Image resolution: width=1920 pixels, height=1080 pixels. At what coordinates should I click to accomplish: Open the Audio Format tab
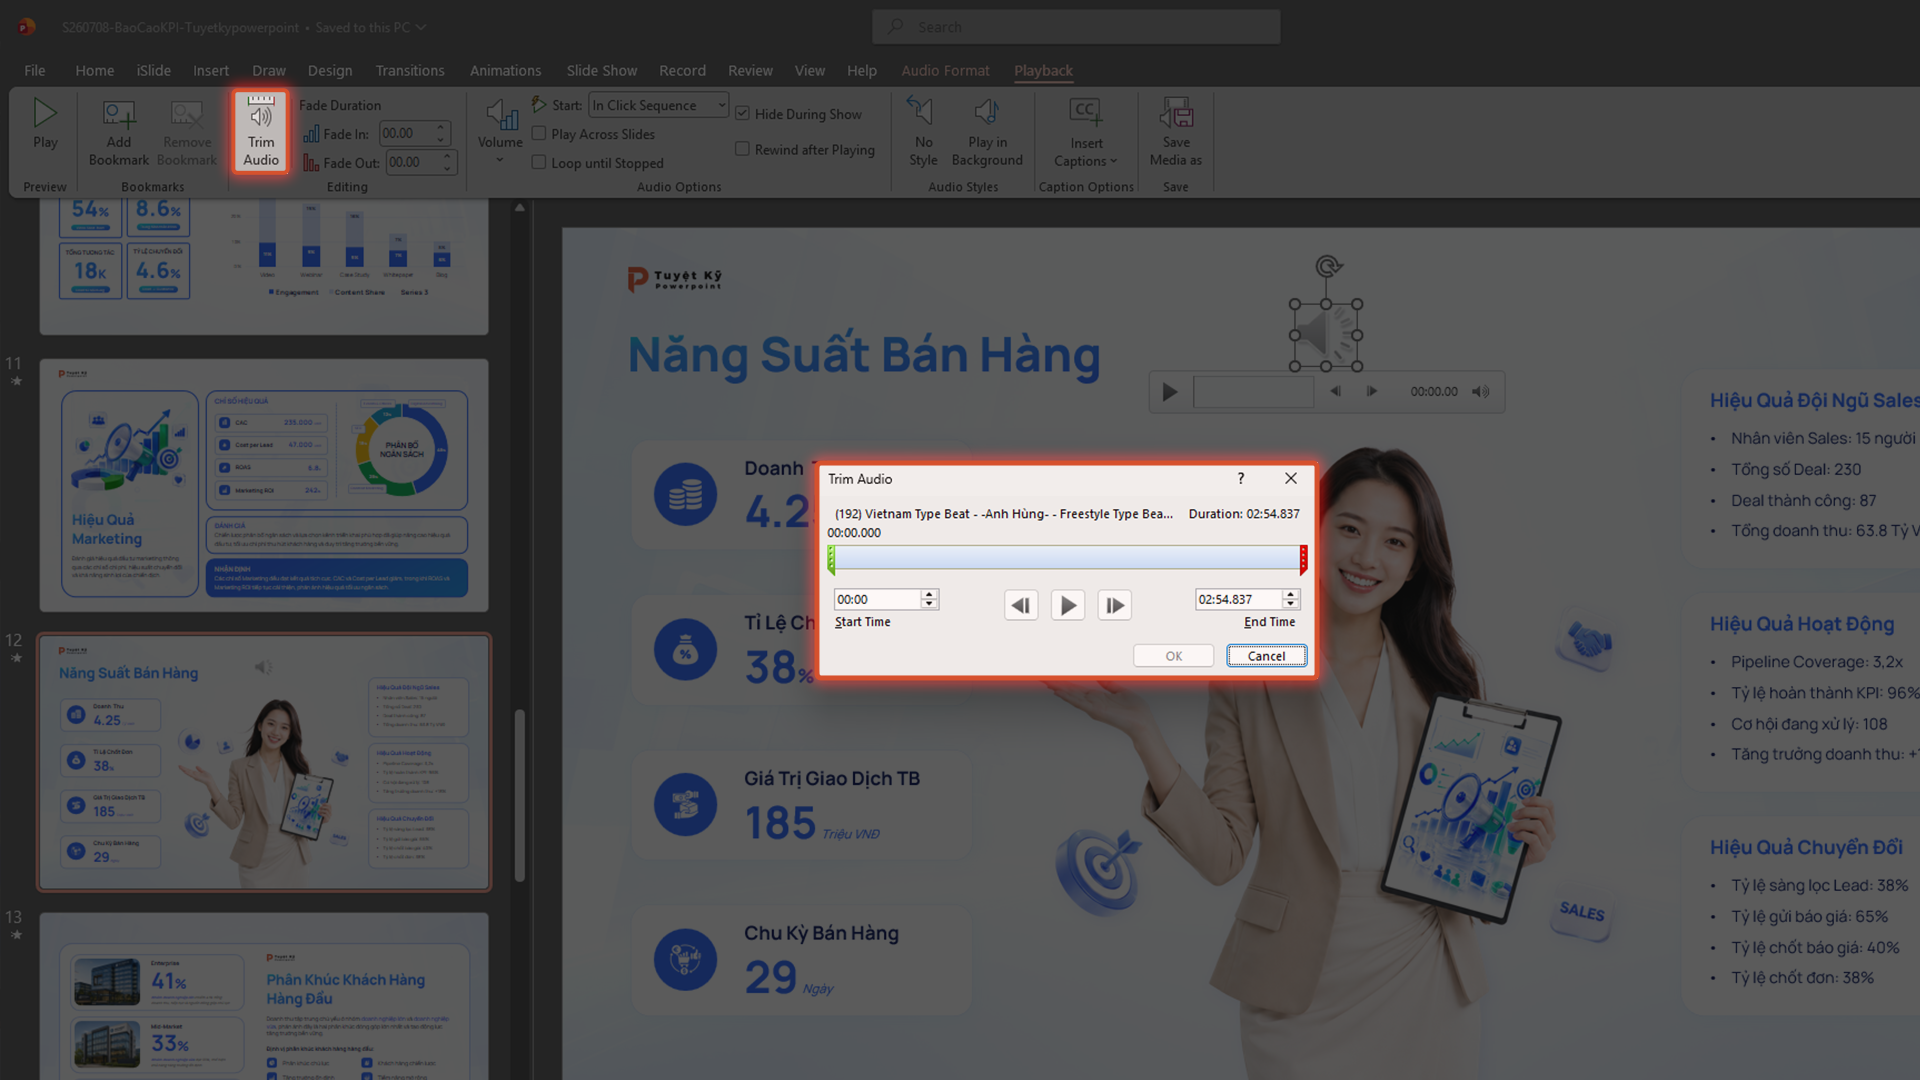click(945, 71)
